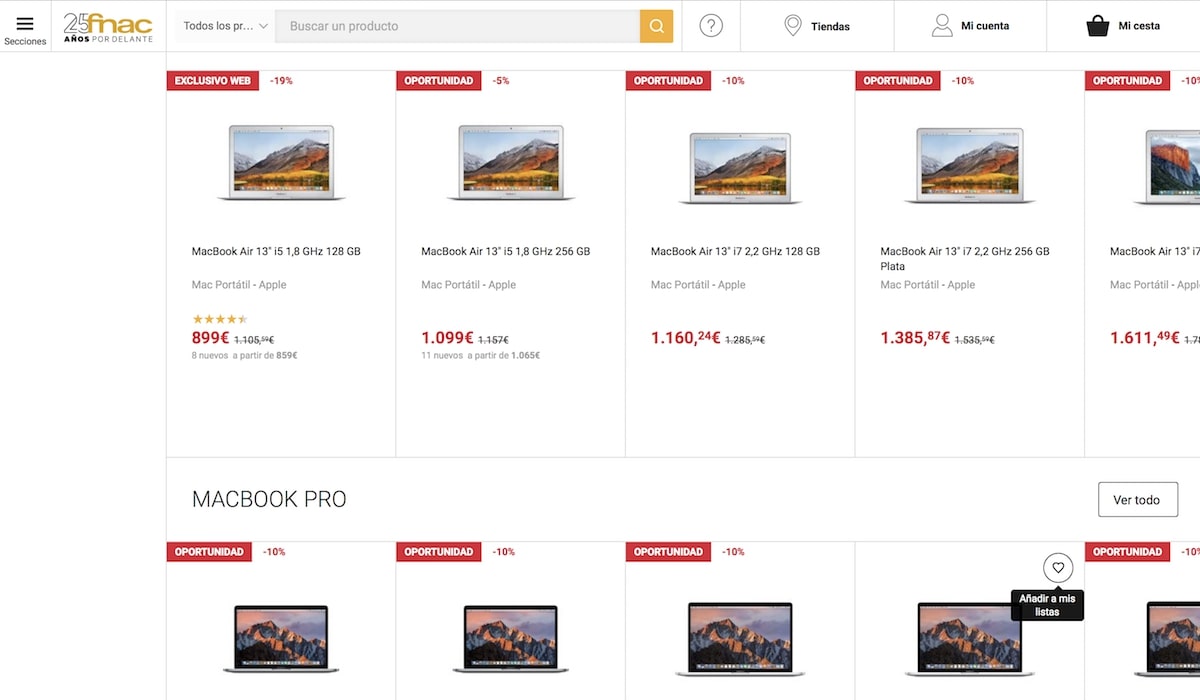Click the Fnac logo
The image size is (1200, 700).
click(108, 26)
